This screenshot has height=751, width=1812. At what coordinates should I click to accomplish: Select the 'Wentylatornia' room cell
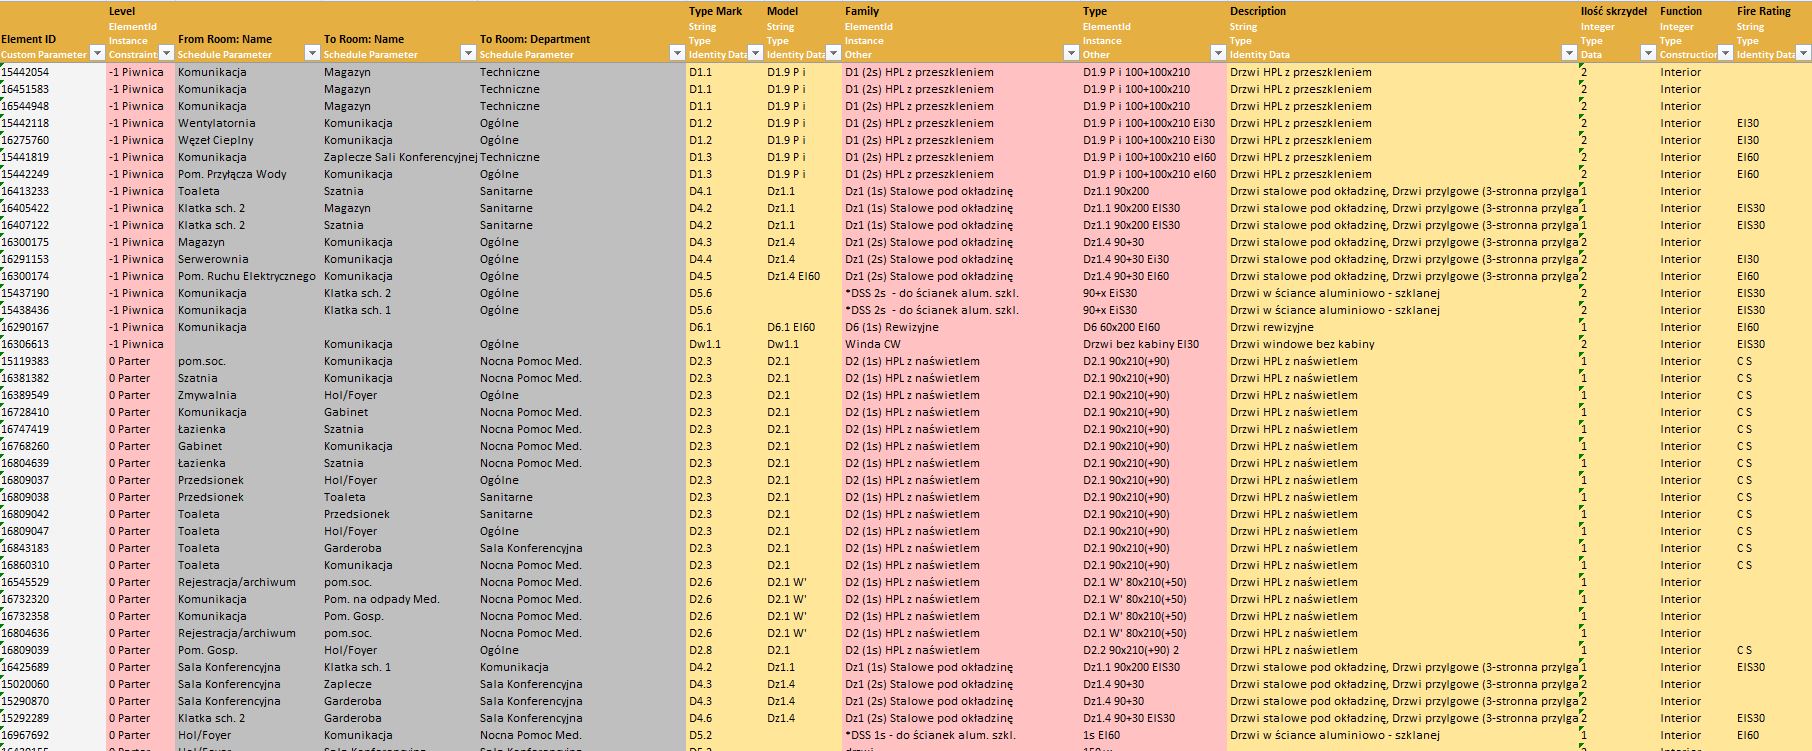click(x=216, y=123)
